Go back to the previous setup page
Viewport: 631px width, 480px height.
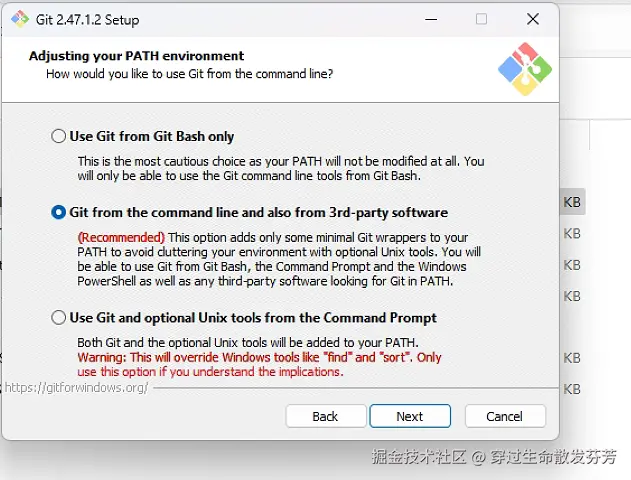(326, 416)
